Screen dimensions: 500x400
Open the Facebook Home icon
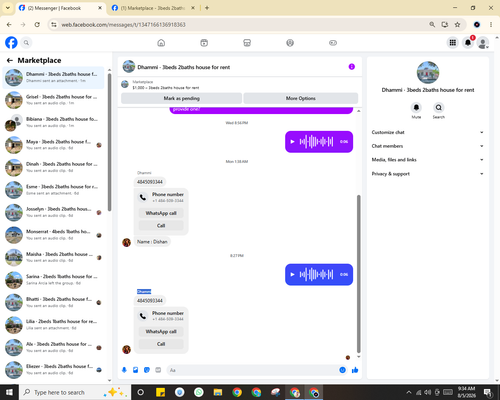(161, 43)
